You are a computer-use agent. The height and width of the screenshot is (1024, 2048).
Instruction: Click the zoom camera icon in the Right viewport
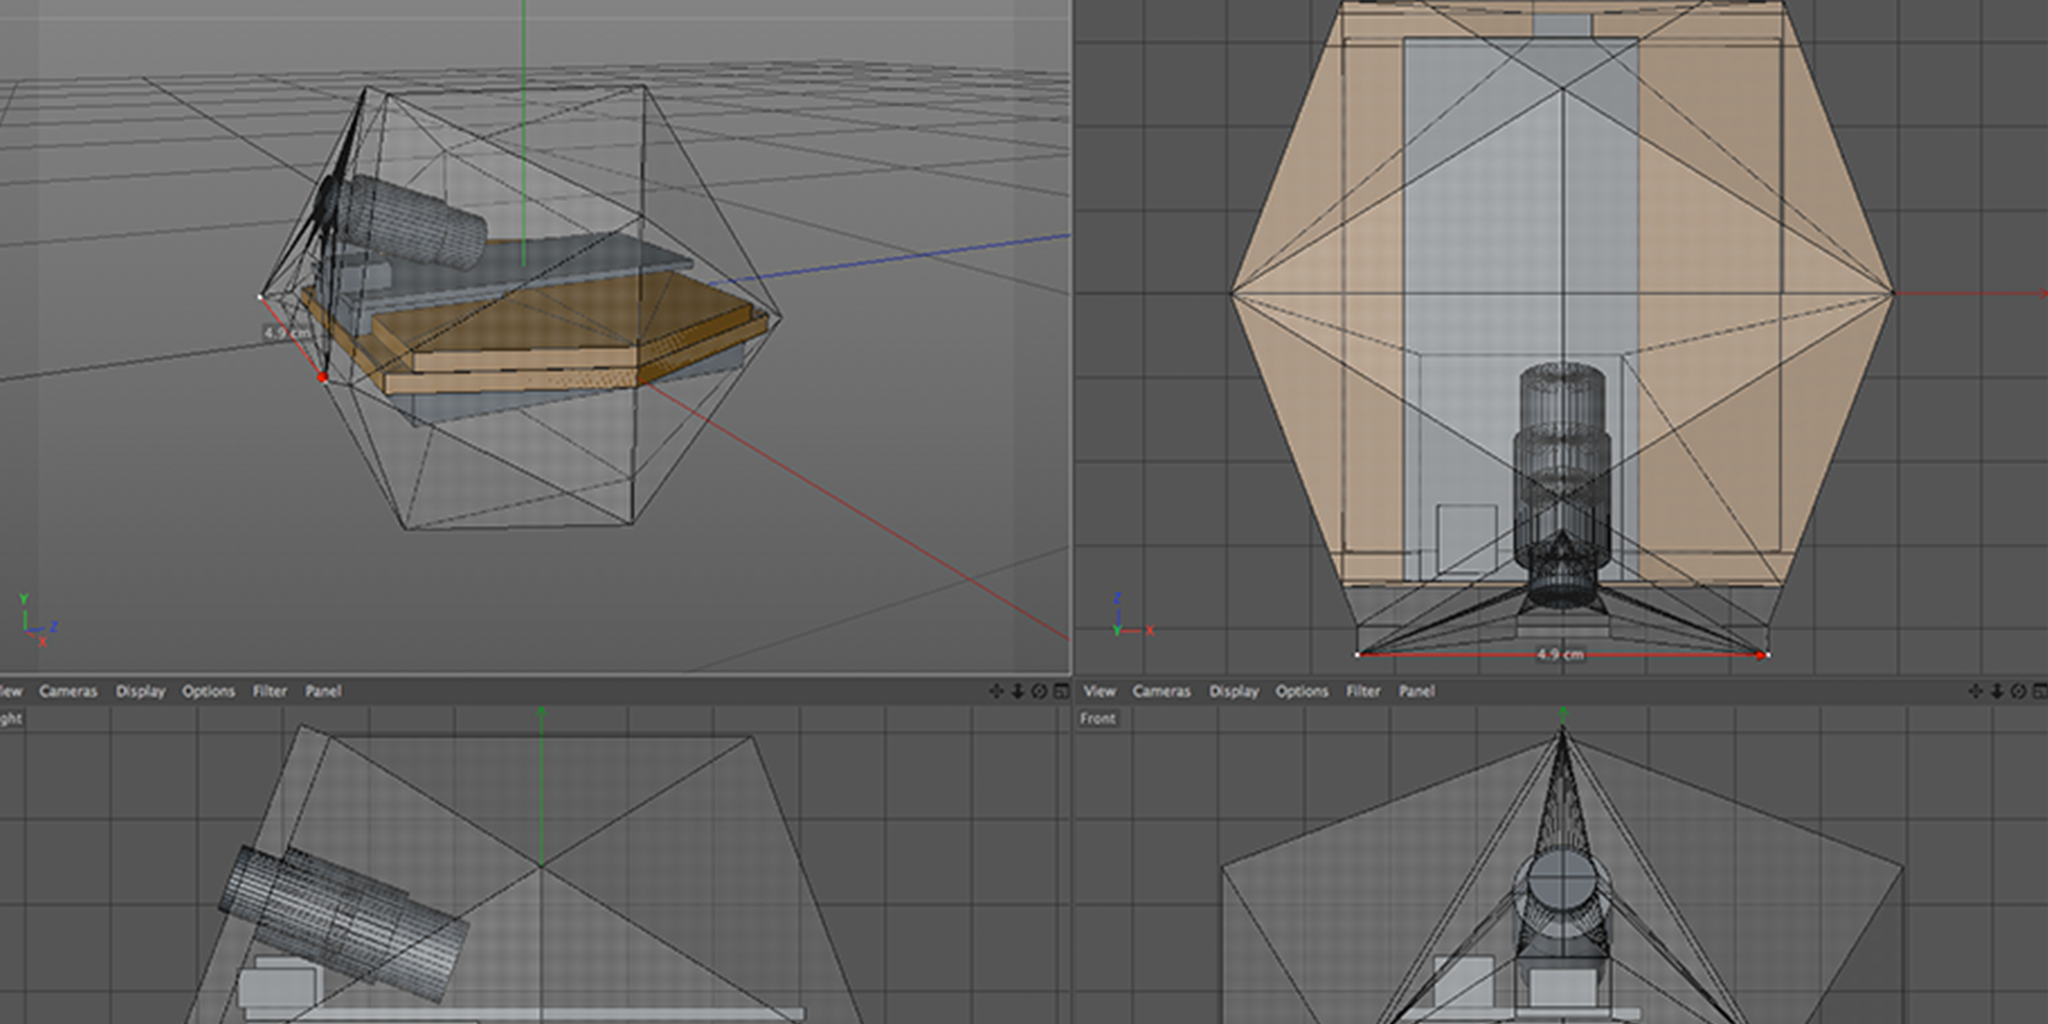[1018, 691]
